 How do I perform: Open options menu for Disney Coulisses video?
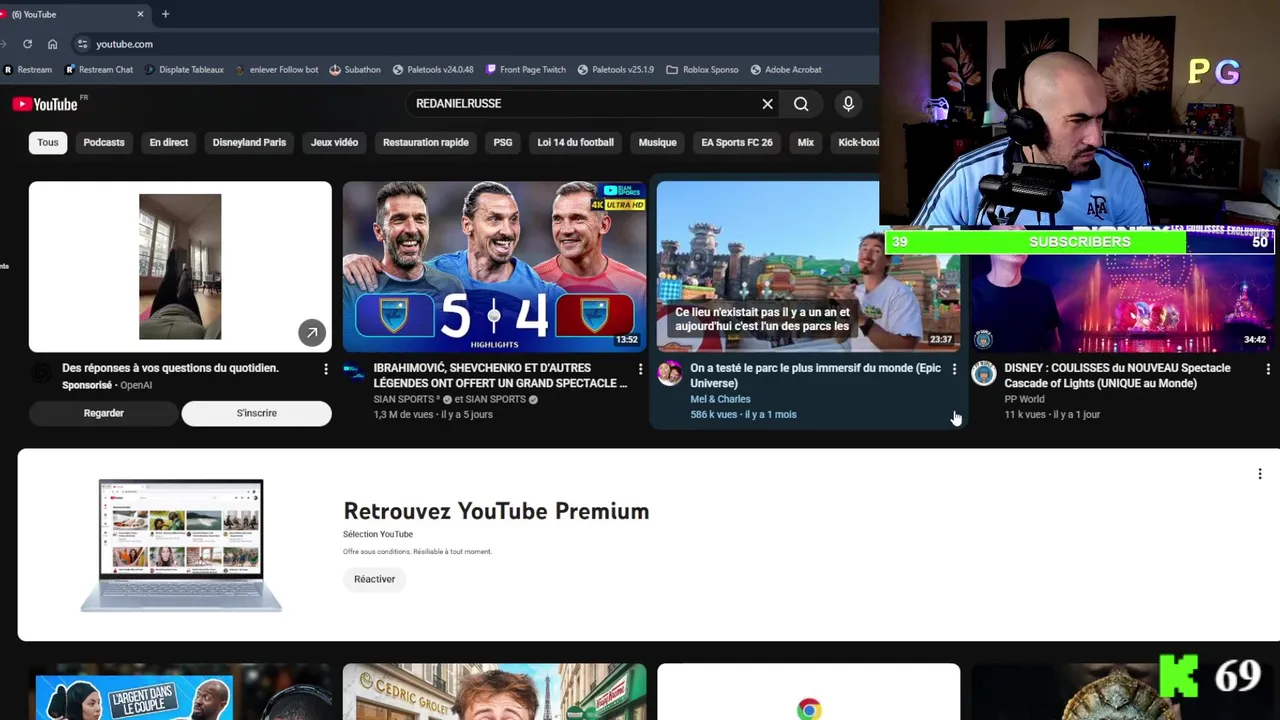point(1268,369)
